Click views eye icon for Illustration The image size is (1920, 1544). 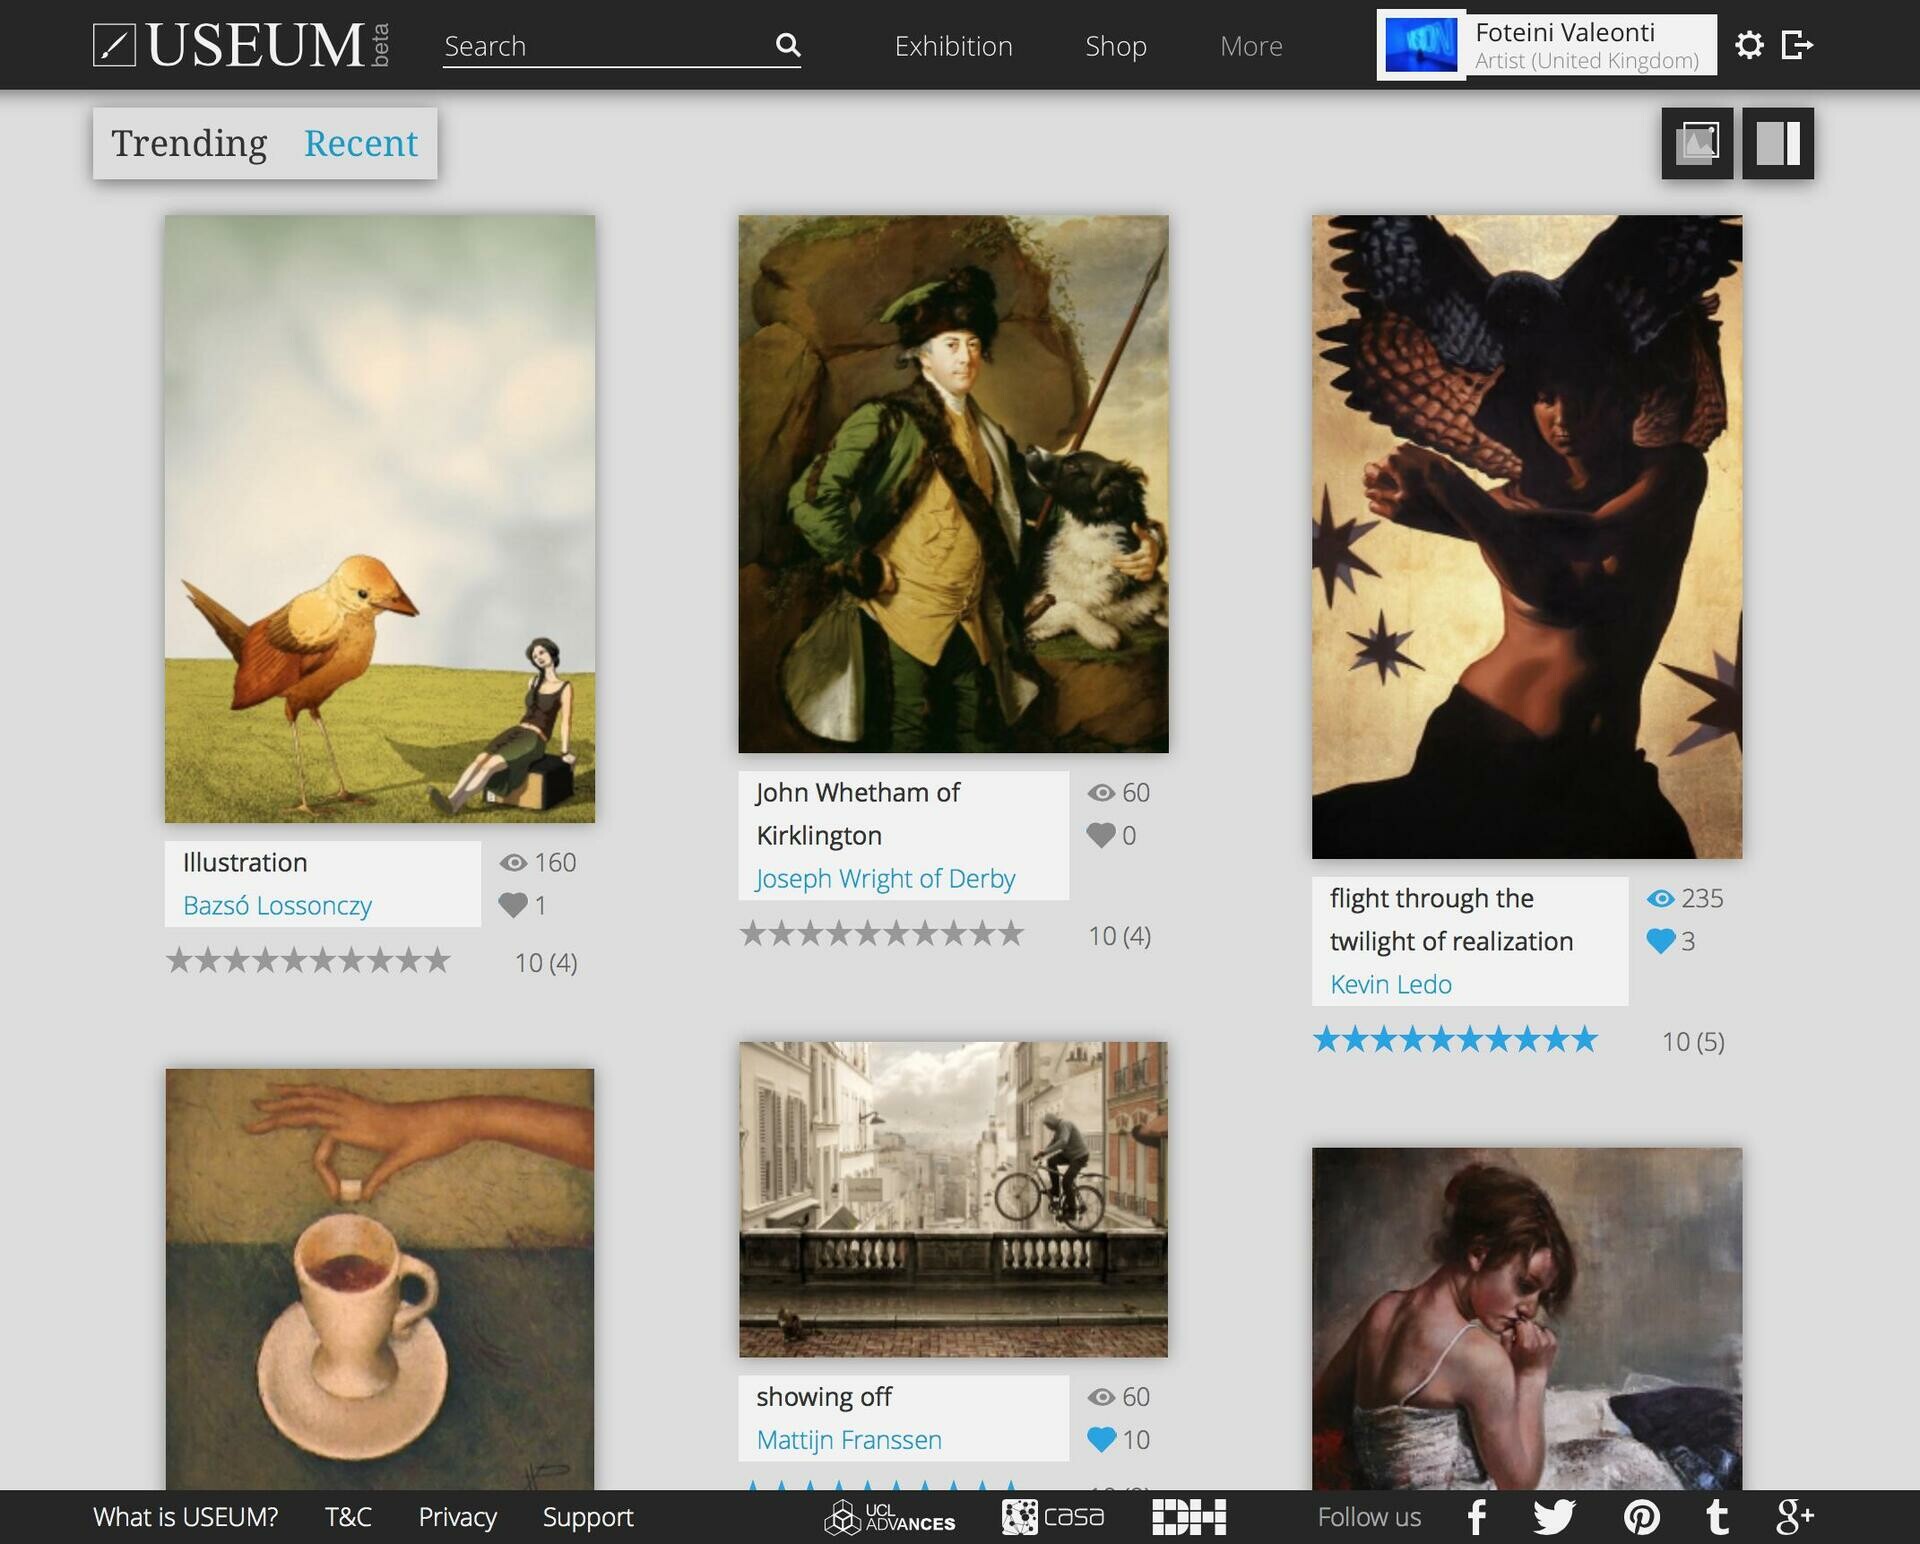coord(513,862)
